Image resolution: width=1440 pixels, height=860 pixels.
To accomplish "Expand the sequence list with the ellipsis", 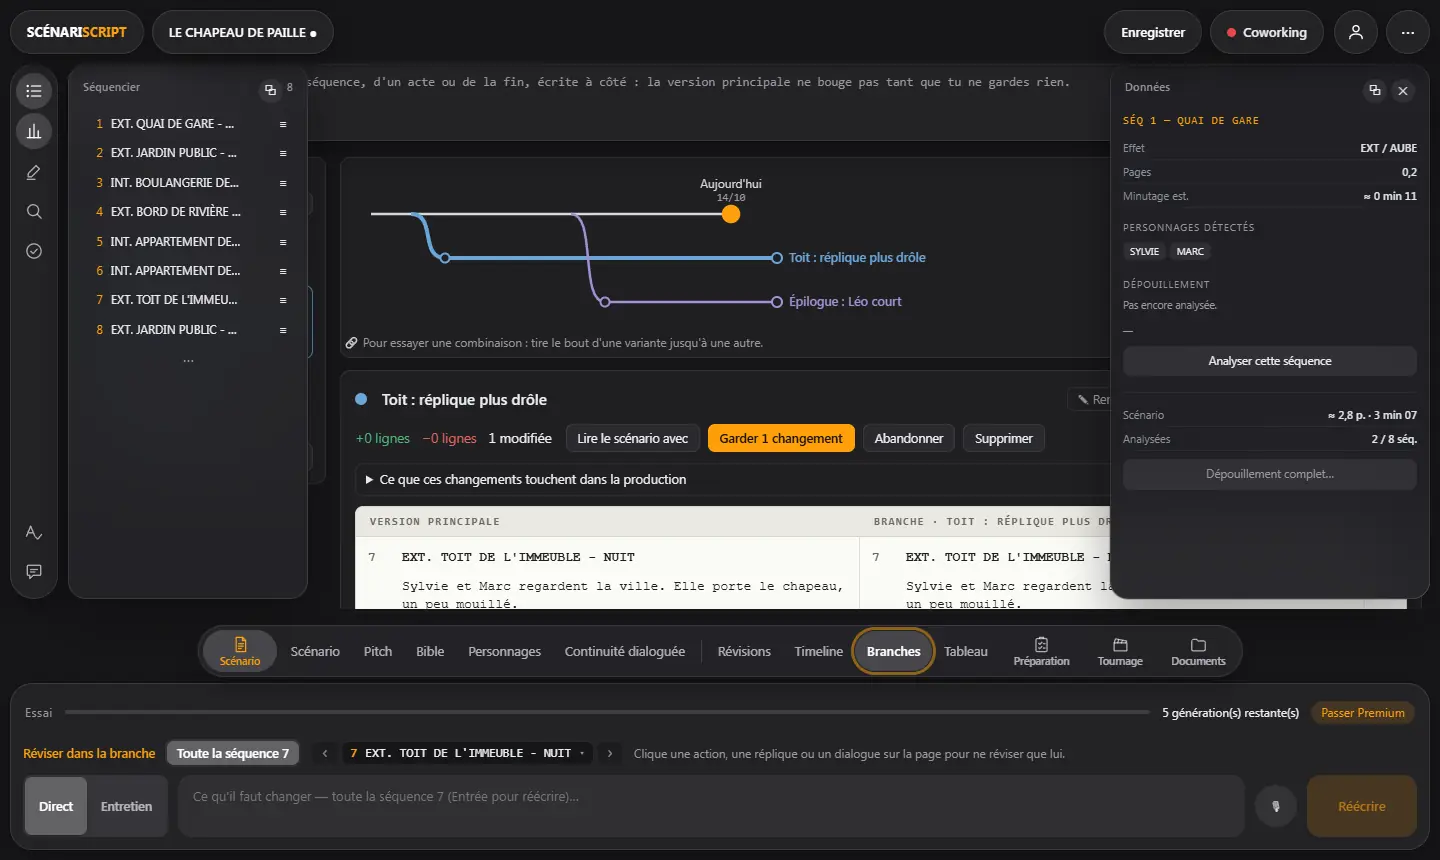I will (188, 359).
